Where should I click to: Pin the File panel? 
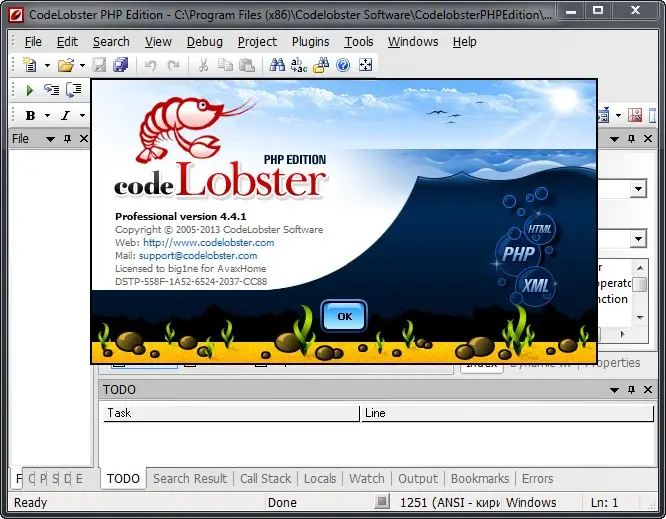(67, 138)
